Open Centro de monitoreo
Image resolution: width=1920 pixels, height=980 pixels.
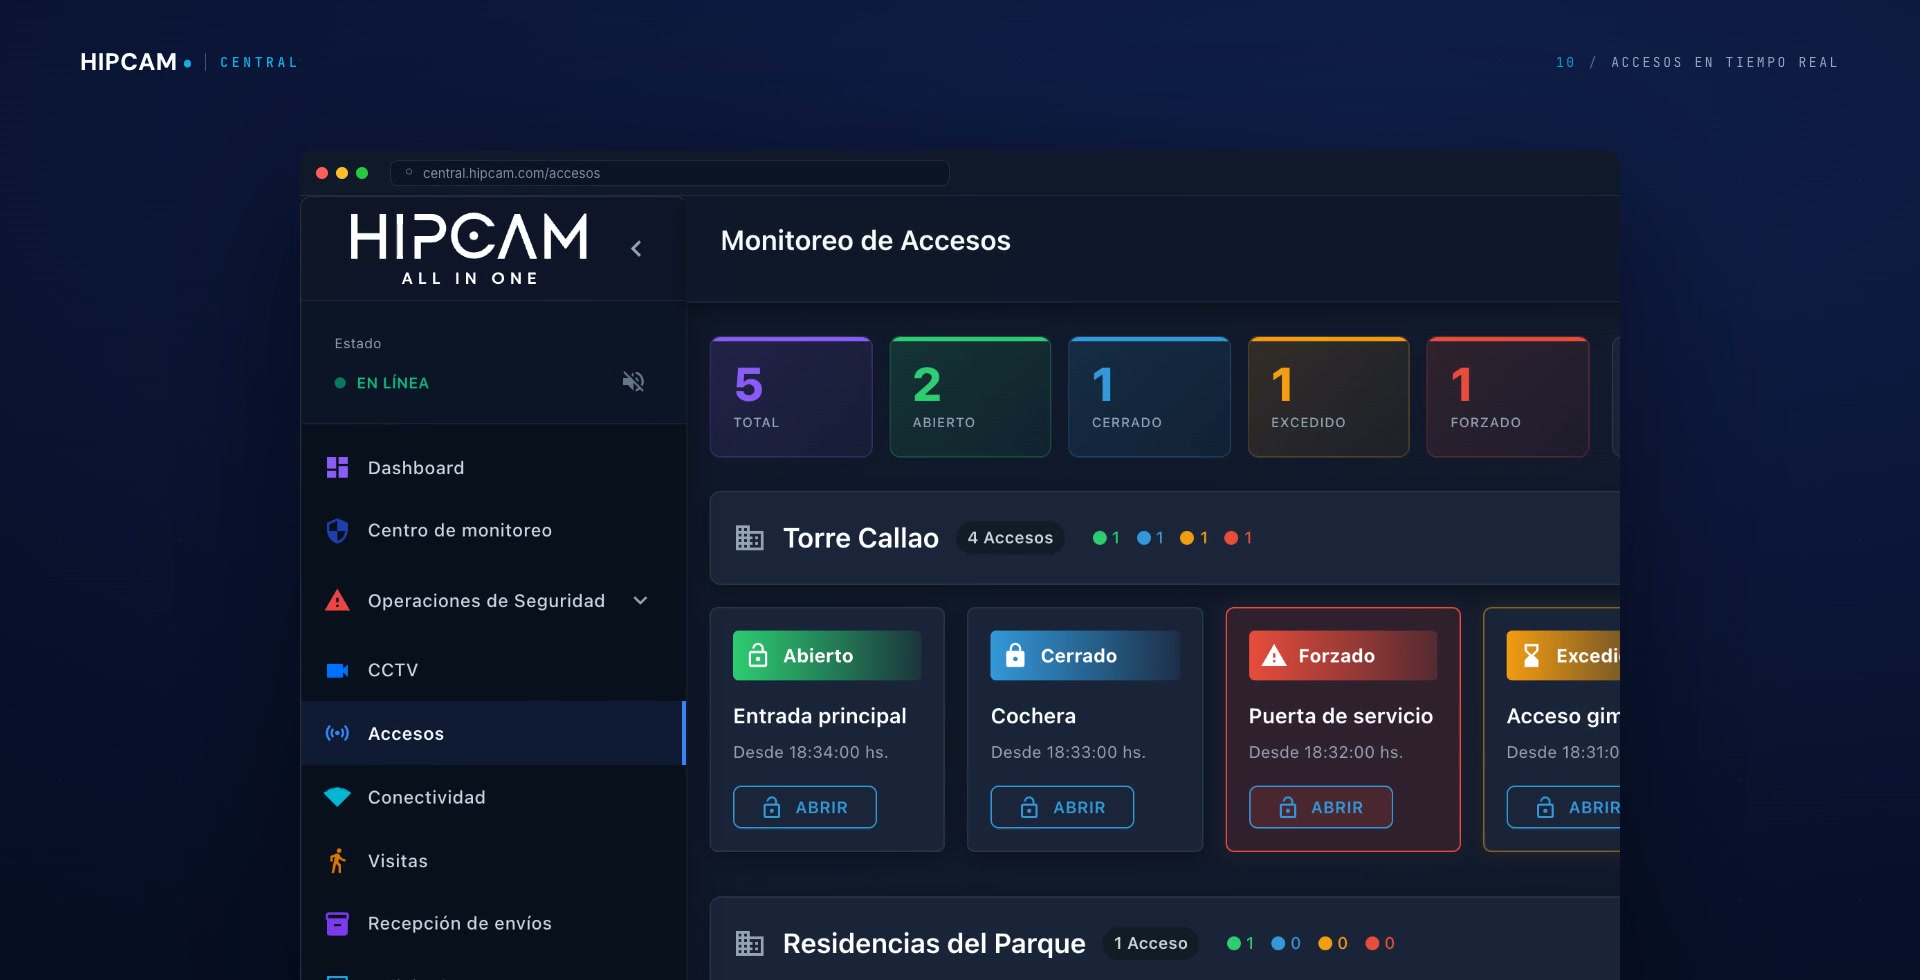pyautogui.click(x=493, y=531)
